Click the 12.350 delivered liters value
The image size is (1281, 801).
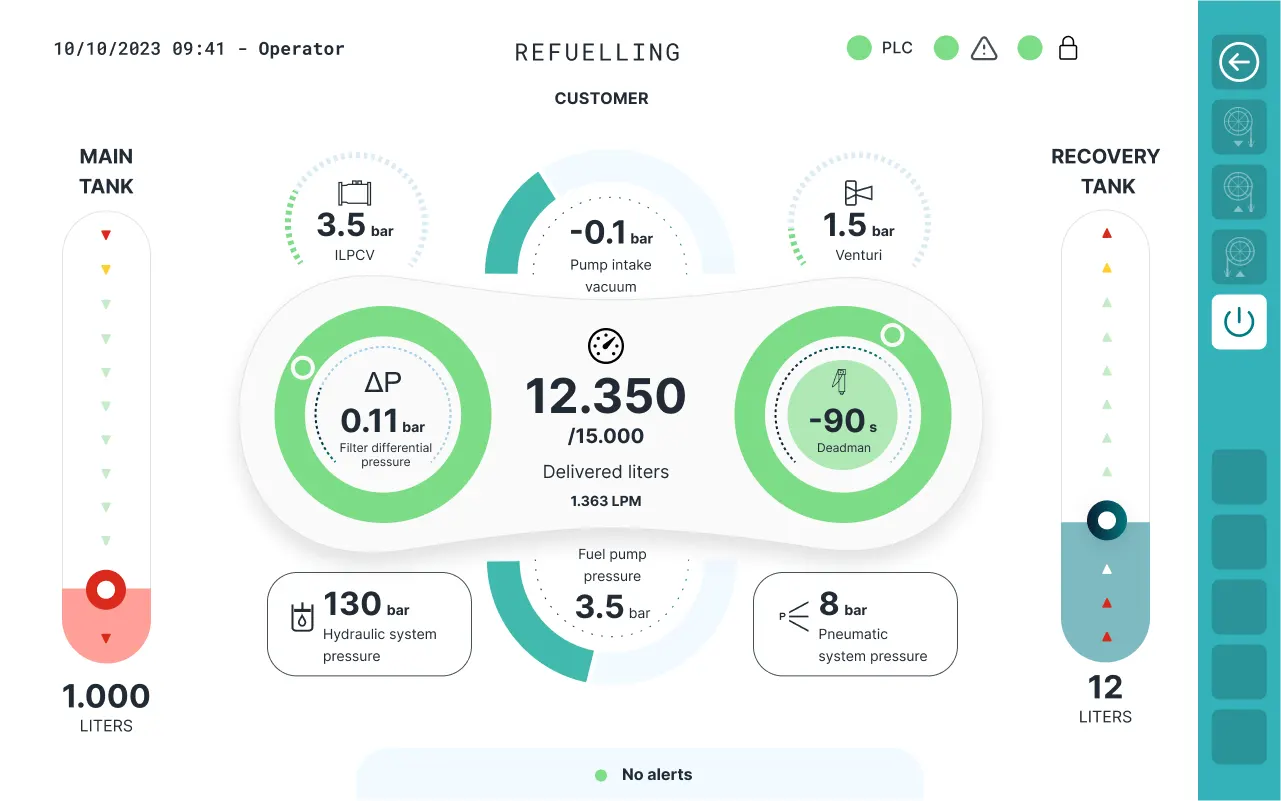click(606, 396)
